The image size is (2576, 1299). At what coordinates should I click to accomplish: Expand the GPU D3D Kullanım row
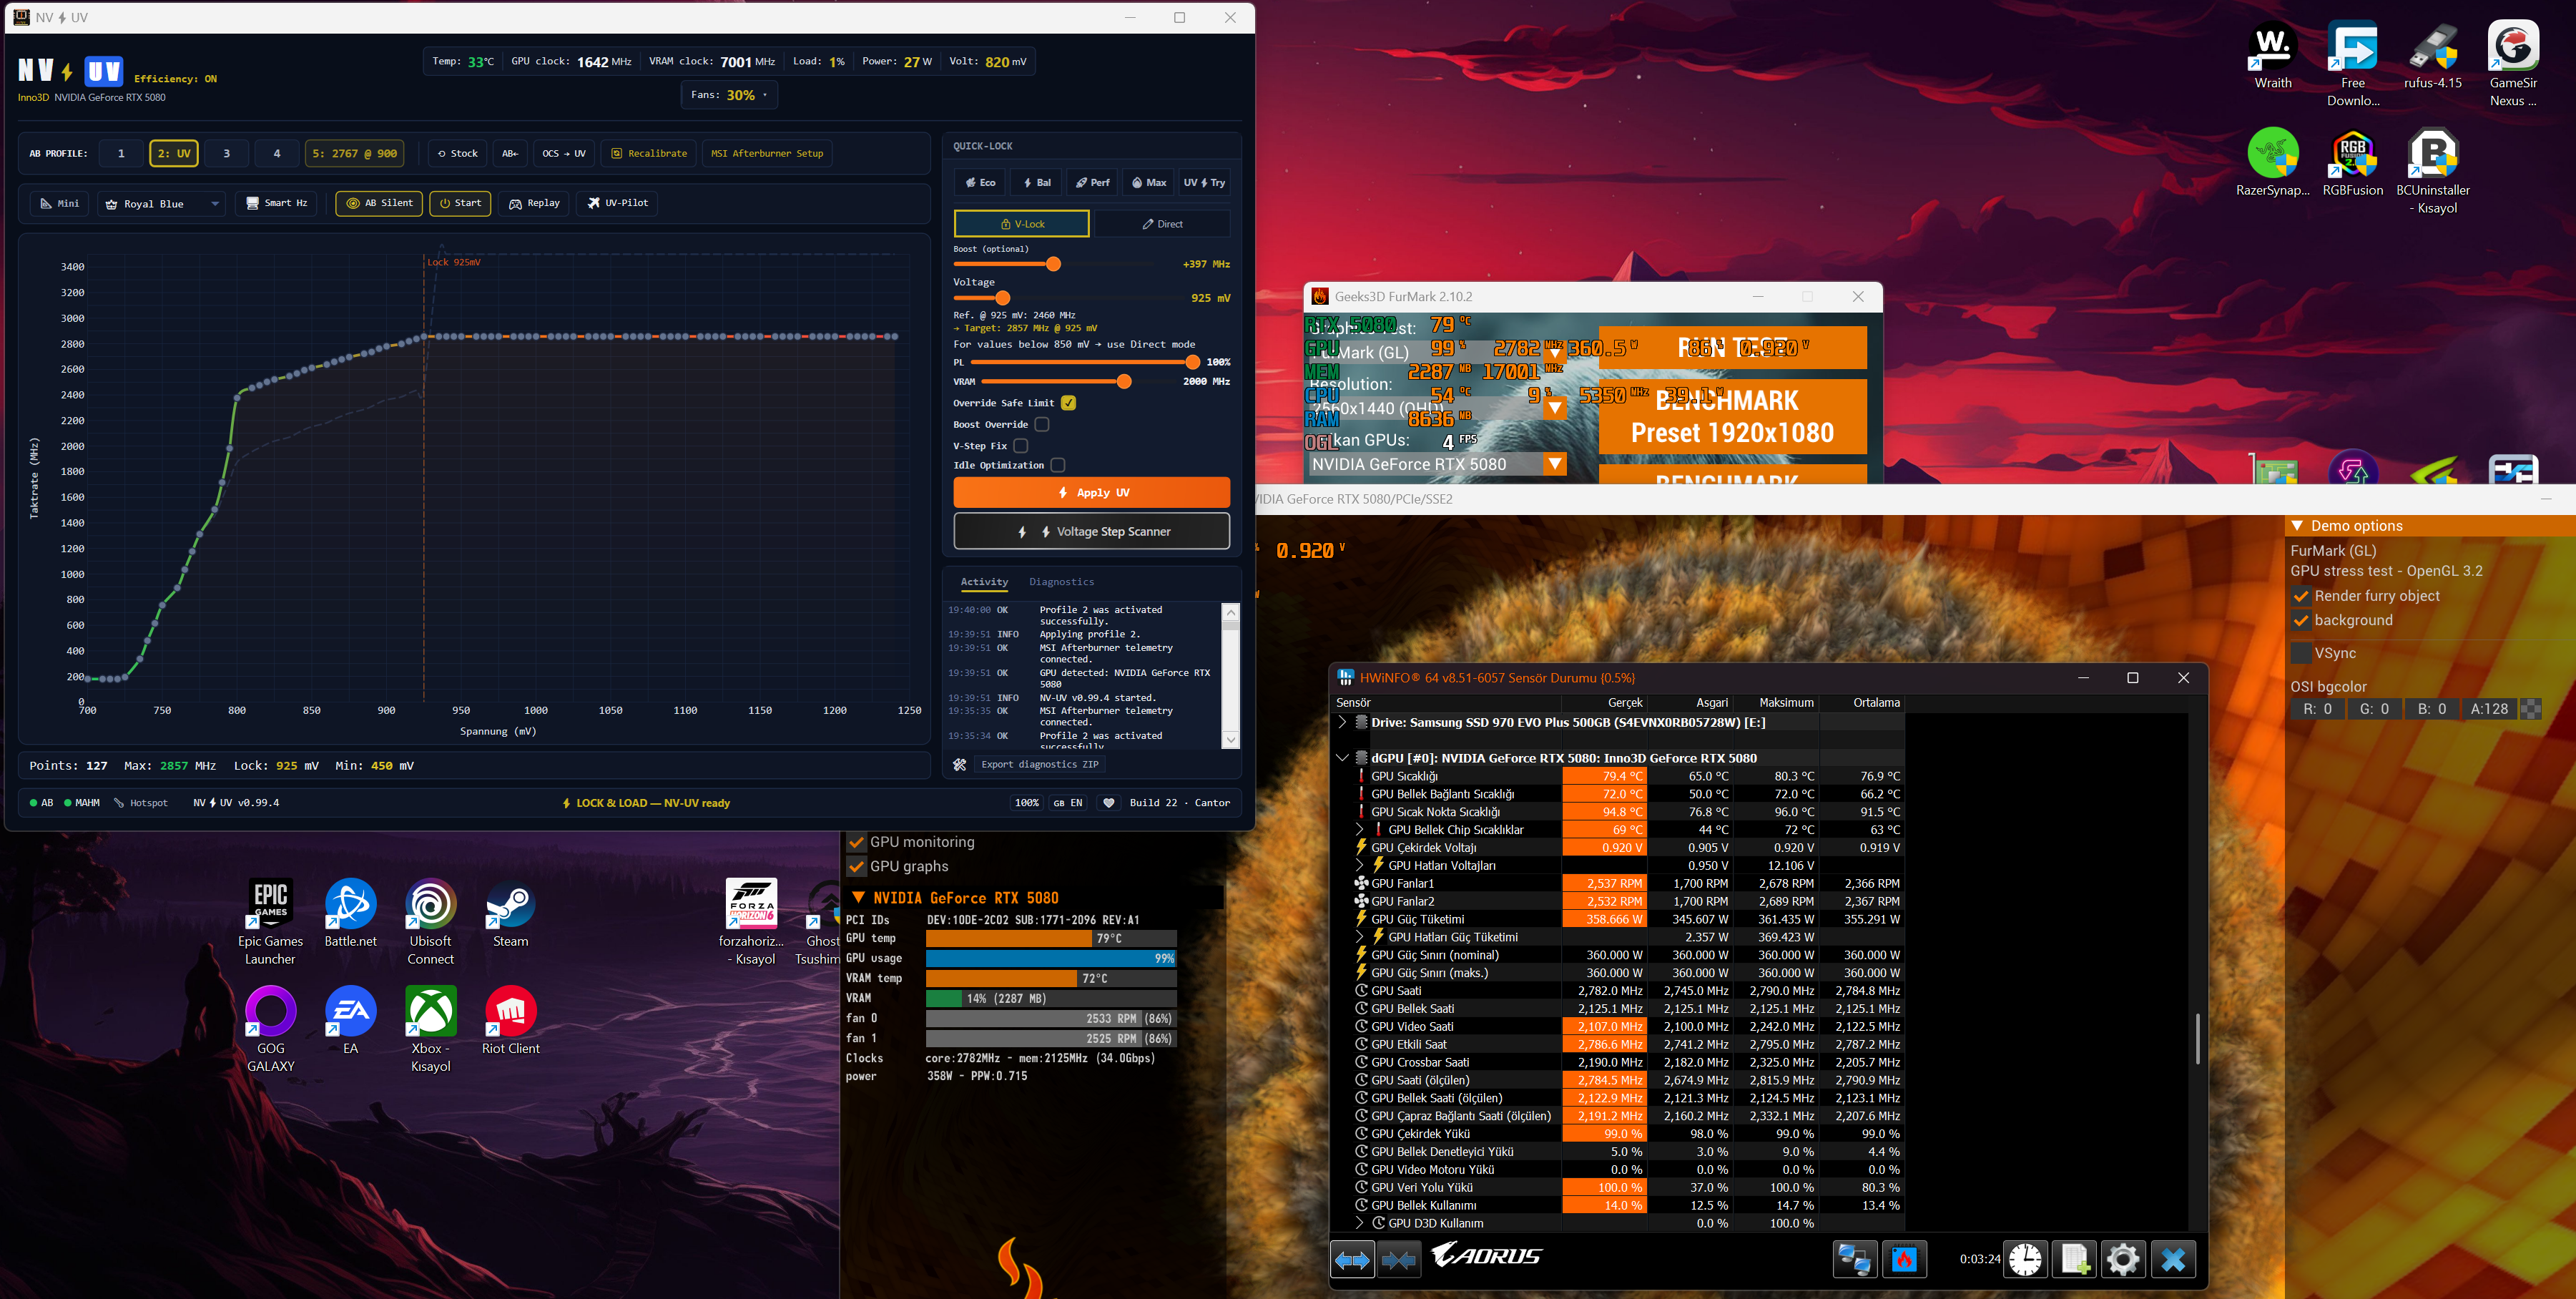coord(1359,1223)
